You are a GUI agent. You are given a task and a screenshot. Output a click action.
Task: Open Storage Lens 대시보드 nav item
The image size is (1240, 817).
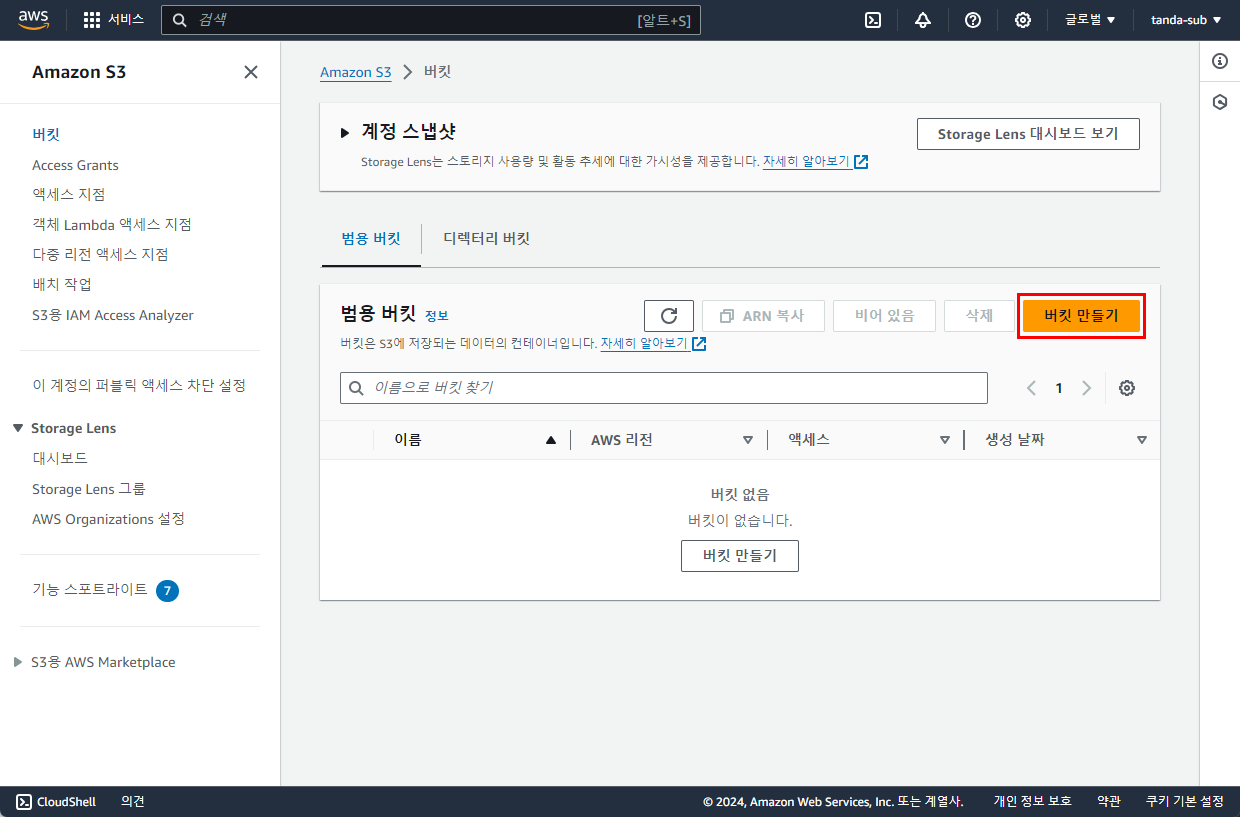pyautogui.click(x=60, y=458)
